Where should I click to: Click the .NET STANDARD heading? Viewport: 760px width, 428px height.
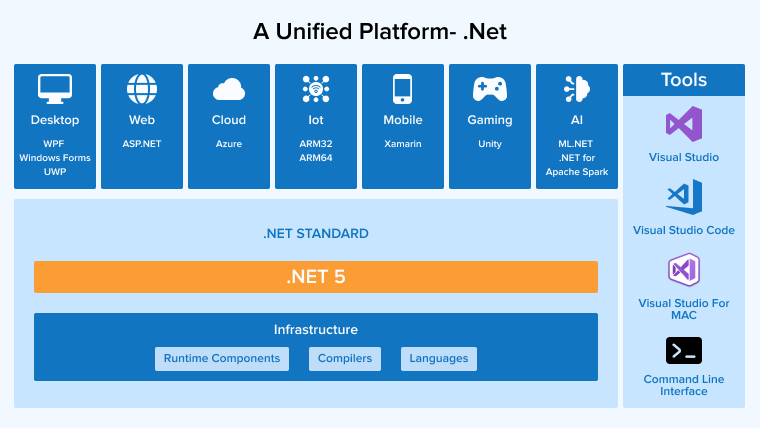[x=316, y=234]
